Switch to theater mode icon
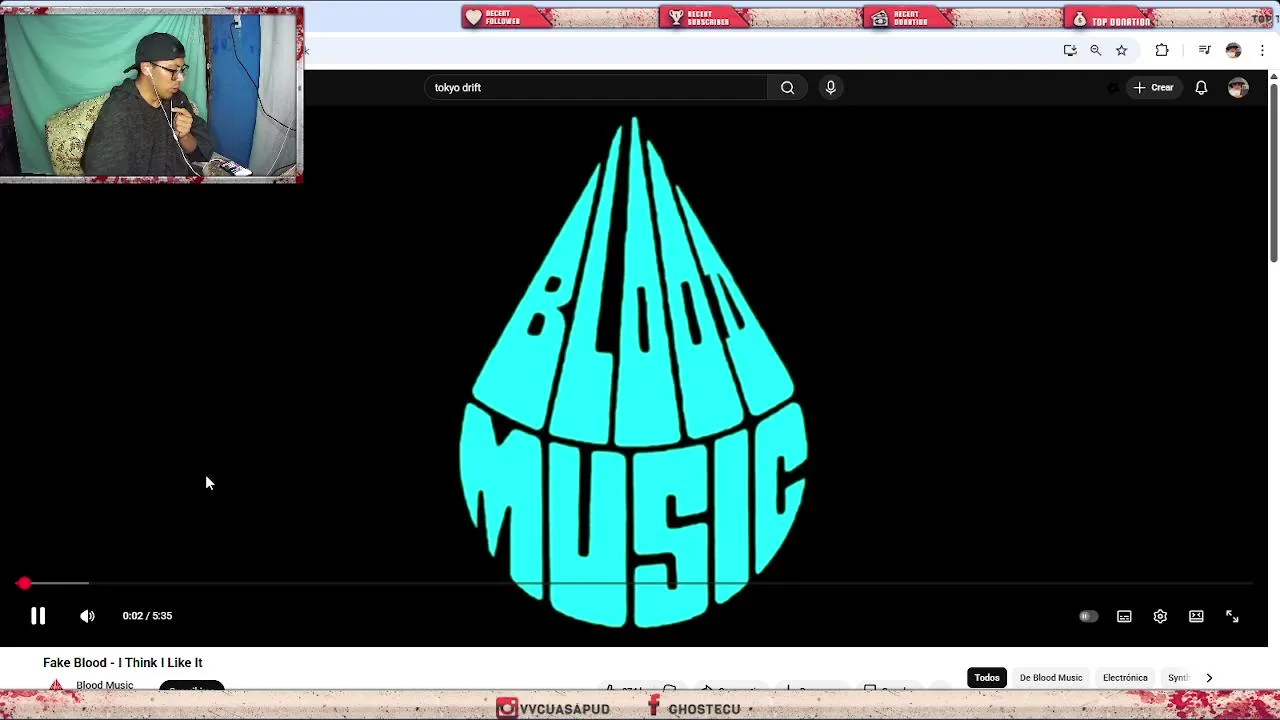 click(x=1196, y=616)
